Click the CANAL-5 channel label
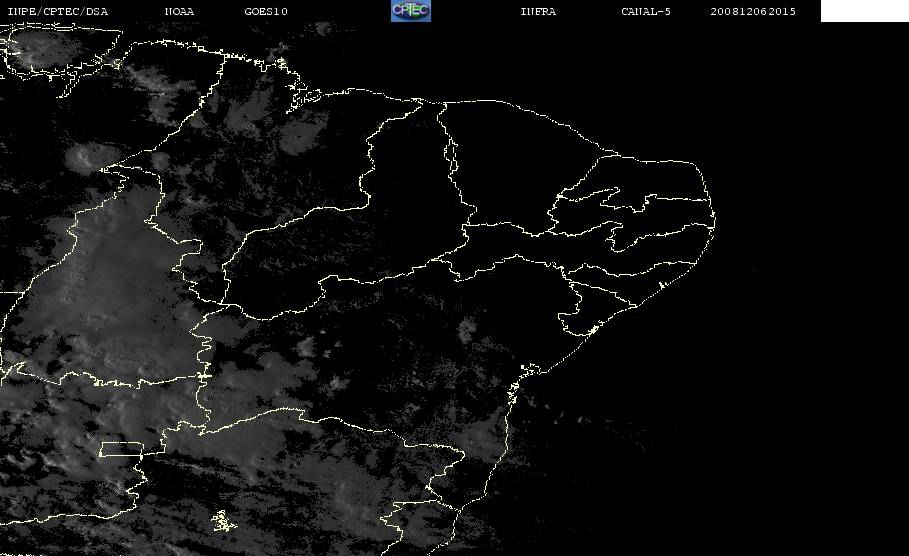The height and width of the screenshot is (556, 909). 646,12
